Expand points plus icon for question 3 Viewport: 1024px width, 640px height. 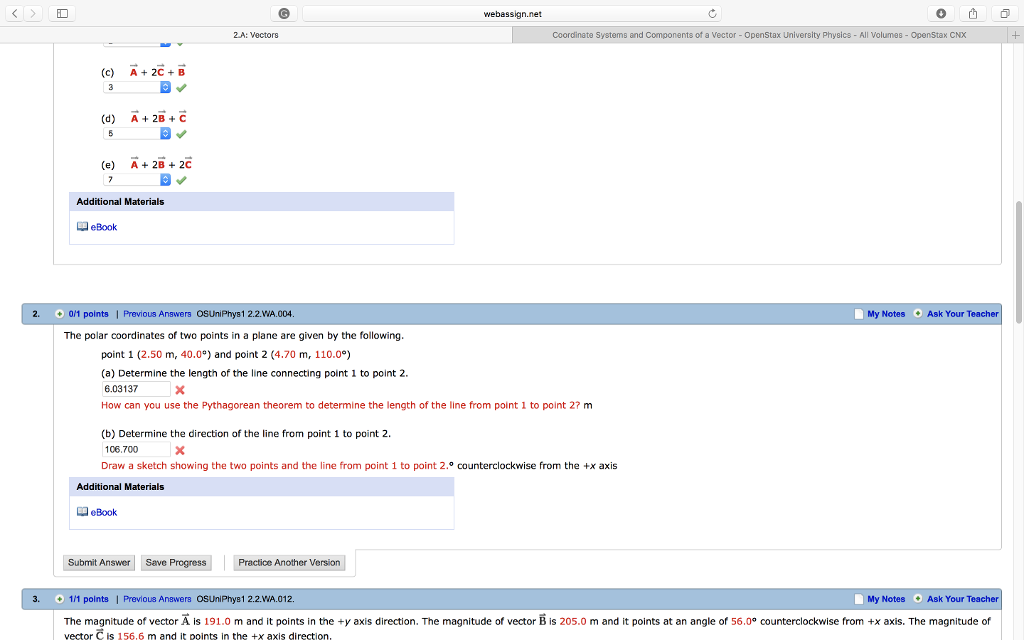pyautogui.click(x=59, y=599)
